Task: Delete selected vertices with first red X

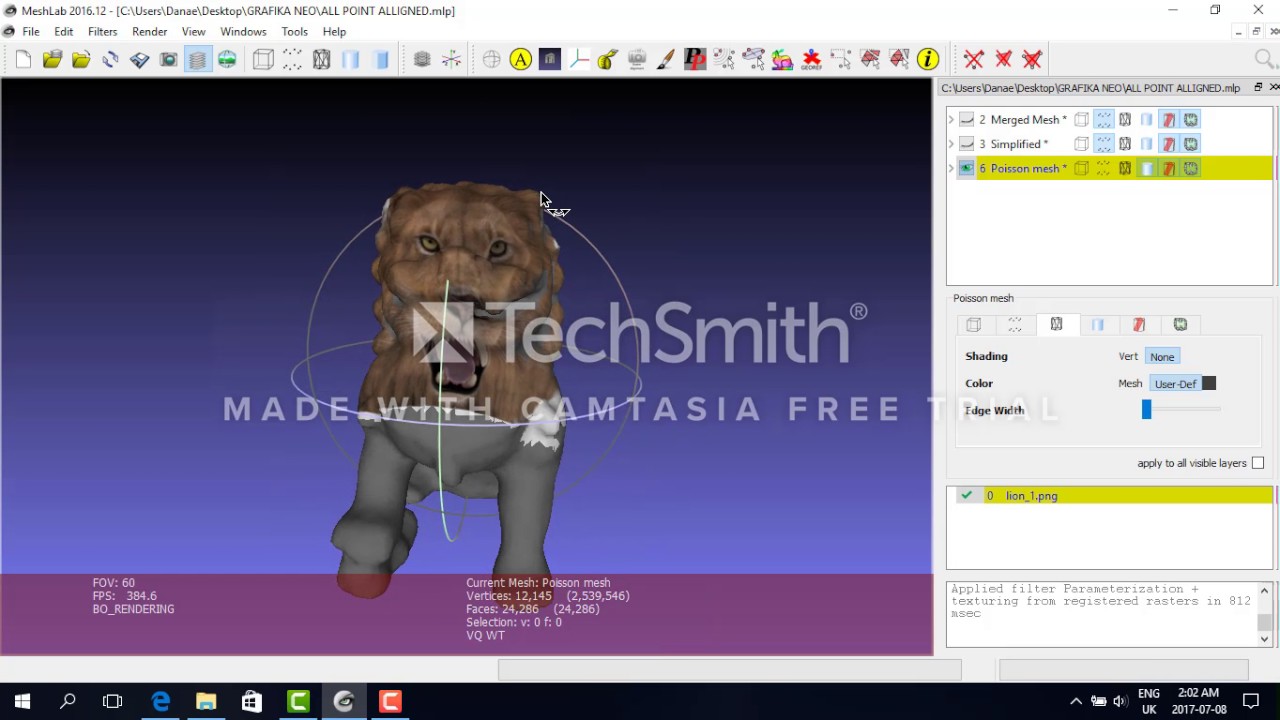Action: coord(974,60)
